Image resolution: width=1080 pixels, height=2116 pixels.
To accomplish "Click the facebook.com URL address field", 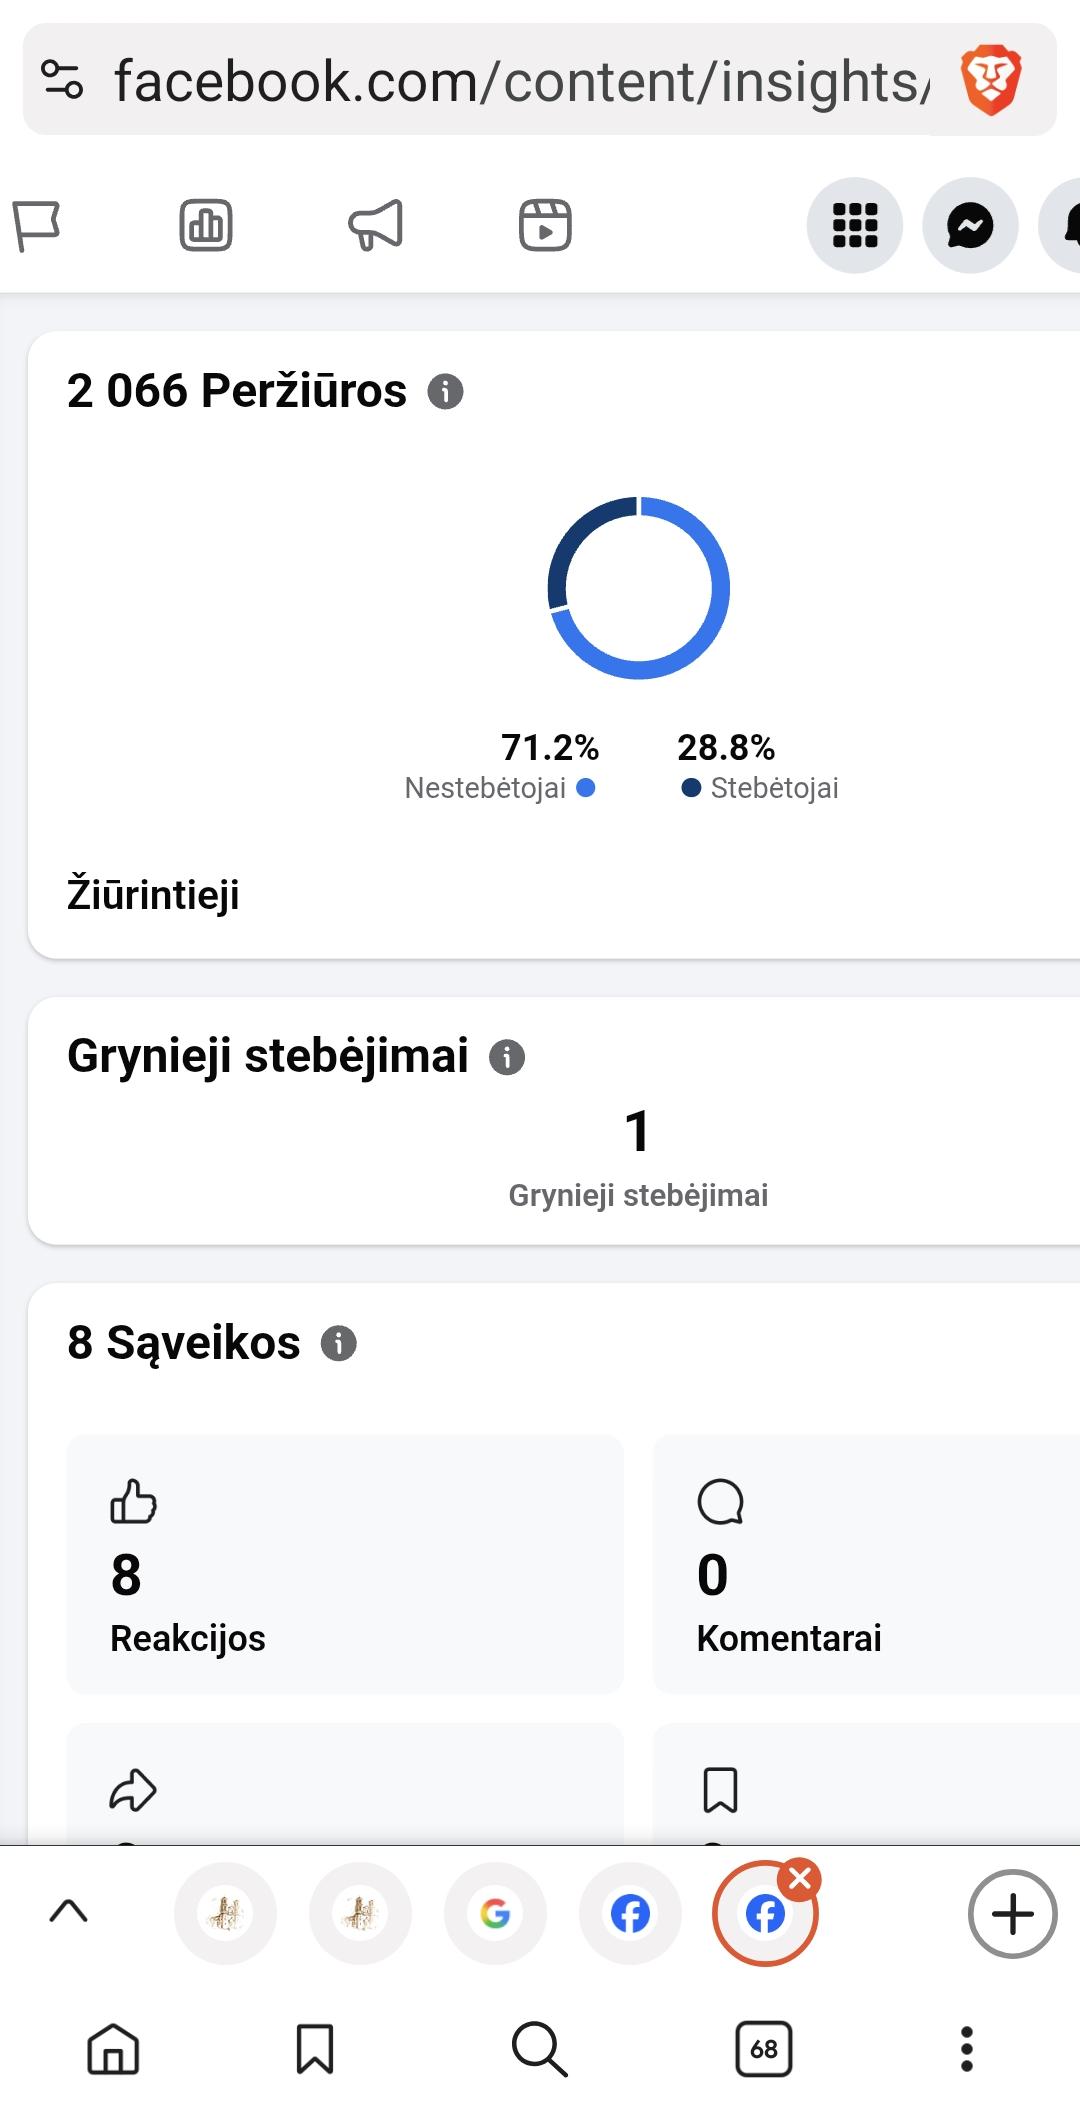I will (520, 80).
